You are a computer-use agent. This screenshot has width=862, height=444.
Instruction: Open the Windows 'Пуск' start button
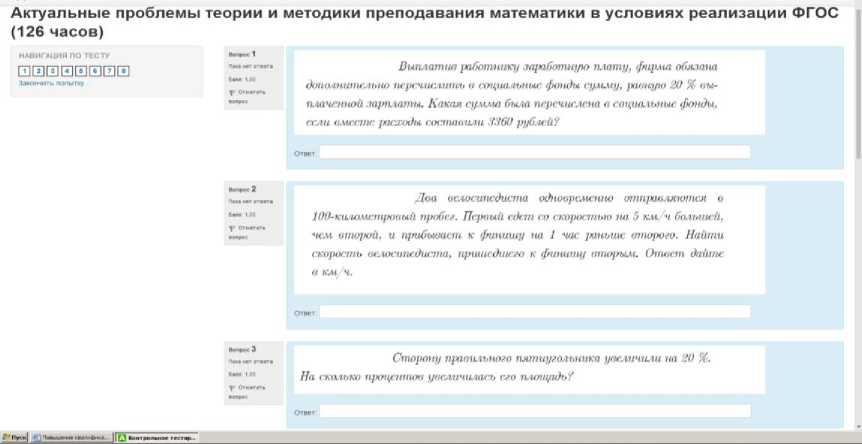[x=14, y=438]
